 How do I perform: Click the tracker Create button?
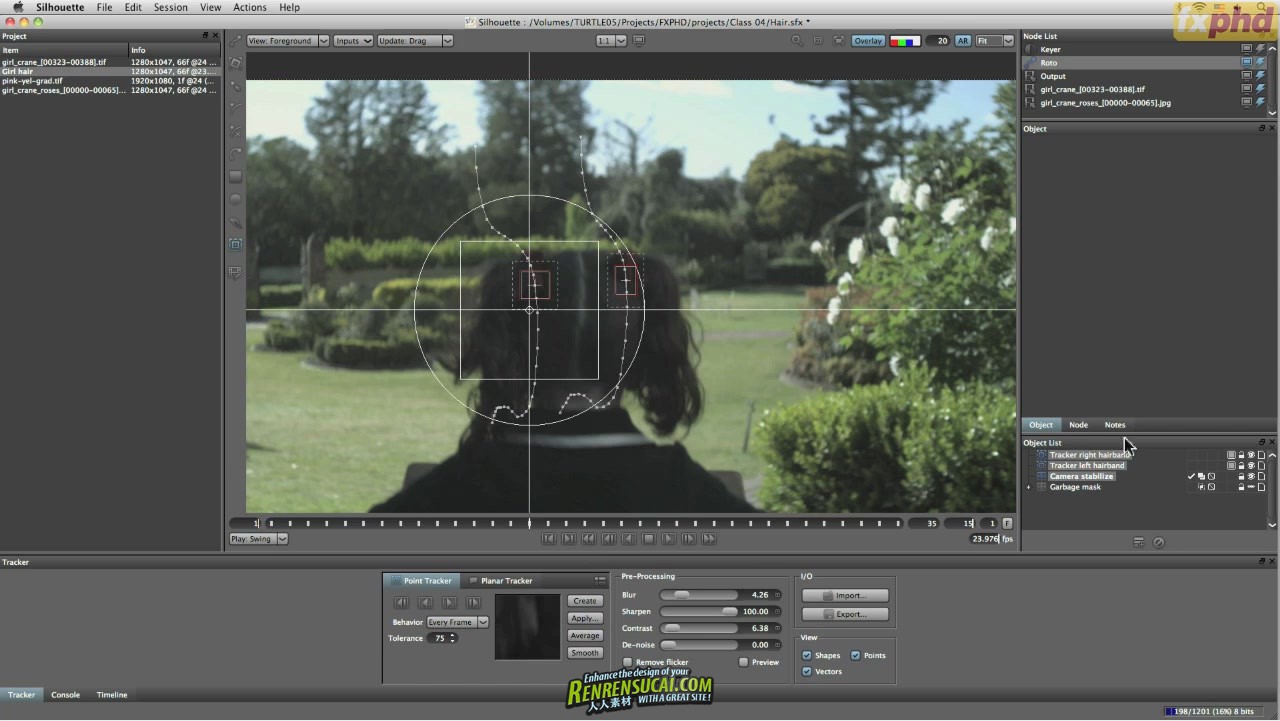pos(585,601)
